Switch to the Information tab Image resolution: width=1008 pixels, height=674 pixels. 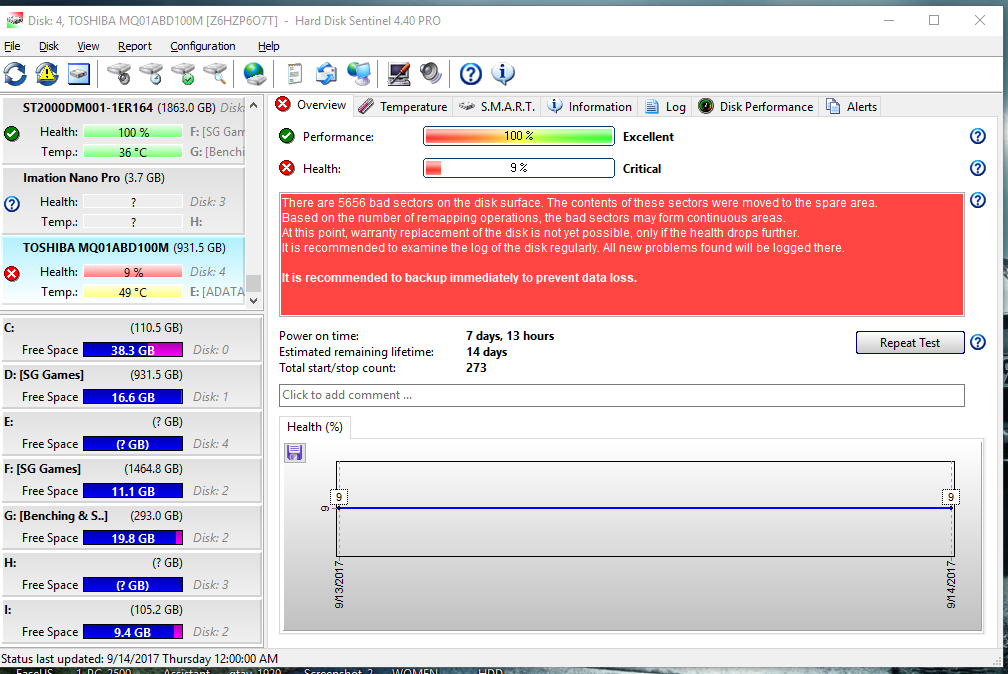click(590, 107)
